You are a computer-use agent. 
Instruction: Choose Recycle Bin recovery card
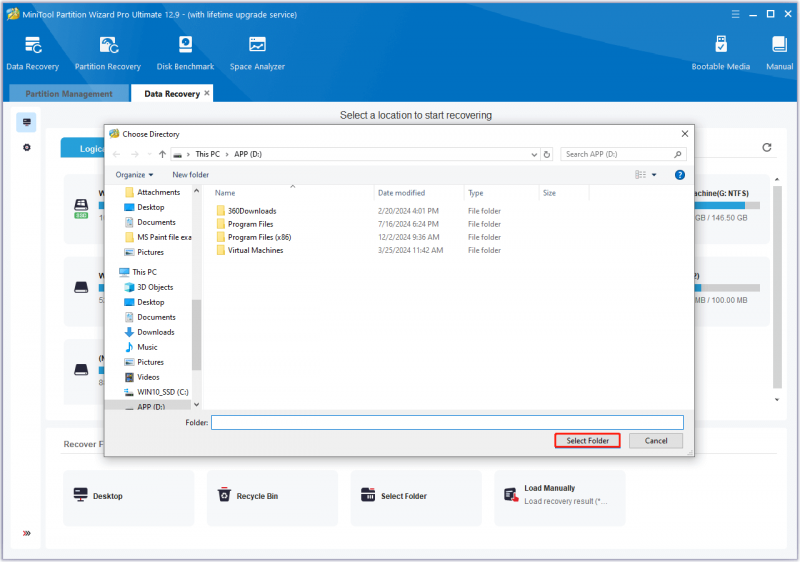pos(272,497)
